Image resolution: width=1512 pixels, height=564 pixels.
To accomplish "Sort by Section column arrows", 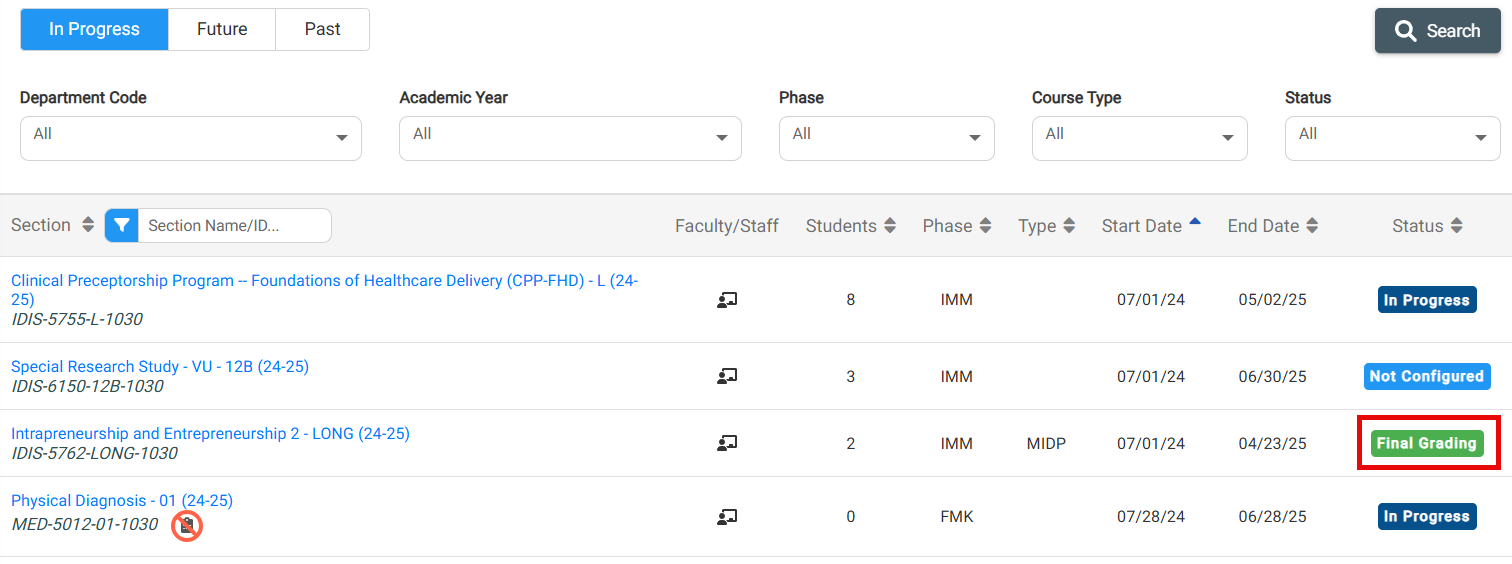I will pyautogui.click(x=87, y=225).
